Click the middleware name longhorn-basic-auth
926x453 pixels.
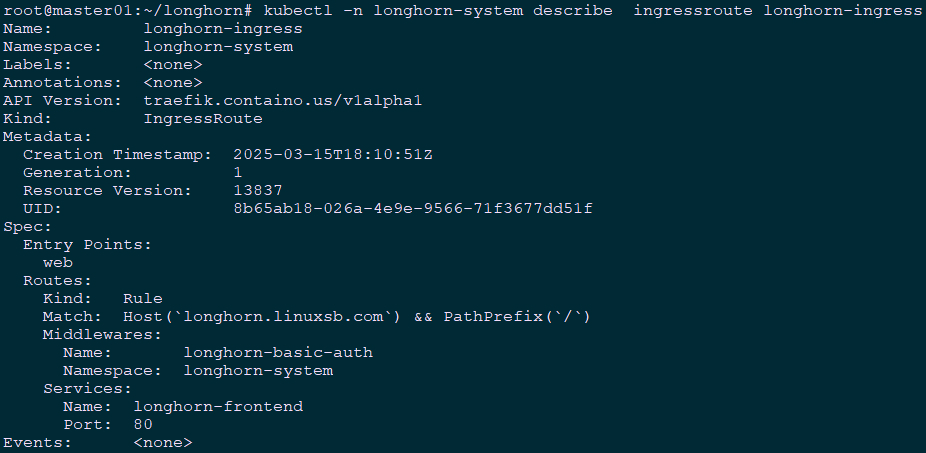pyautogui.click(x=278, y=353)
